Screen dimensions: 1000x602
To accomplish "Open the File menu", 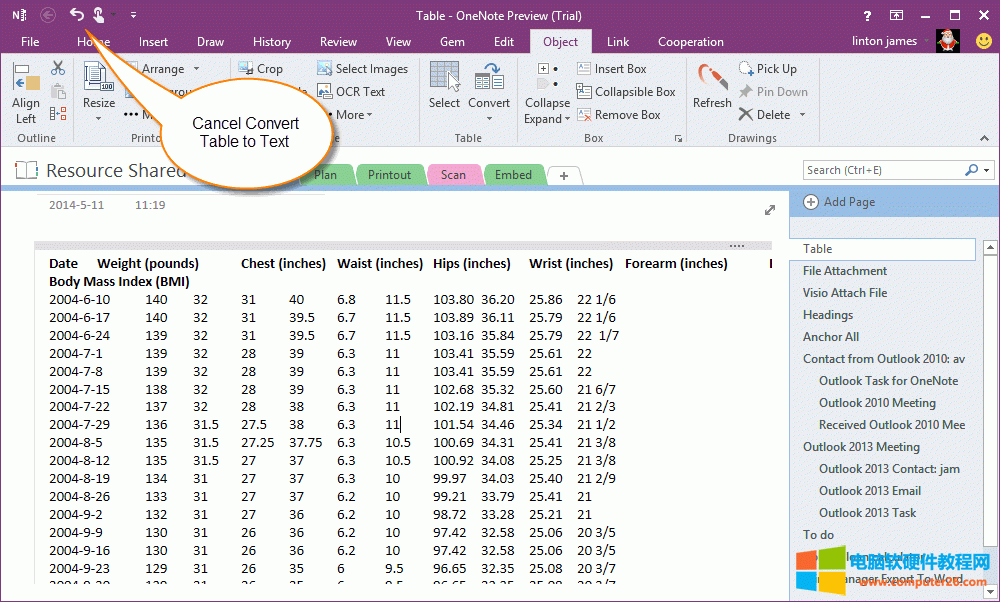I will coord(30,42).
